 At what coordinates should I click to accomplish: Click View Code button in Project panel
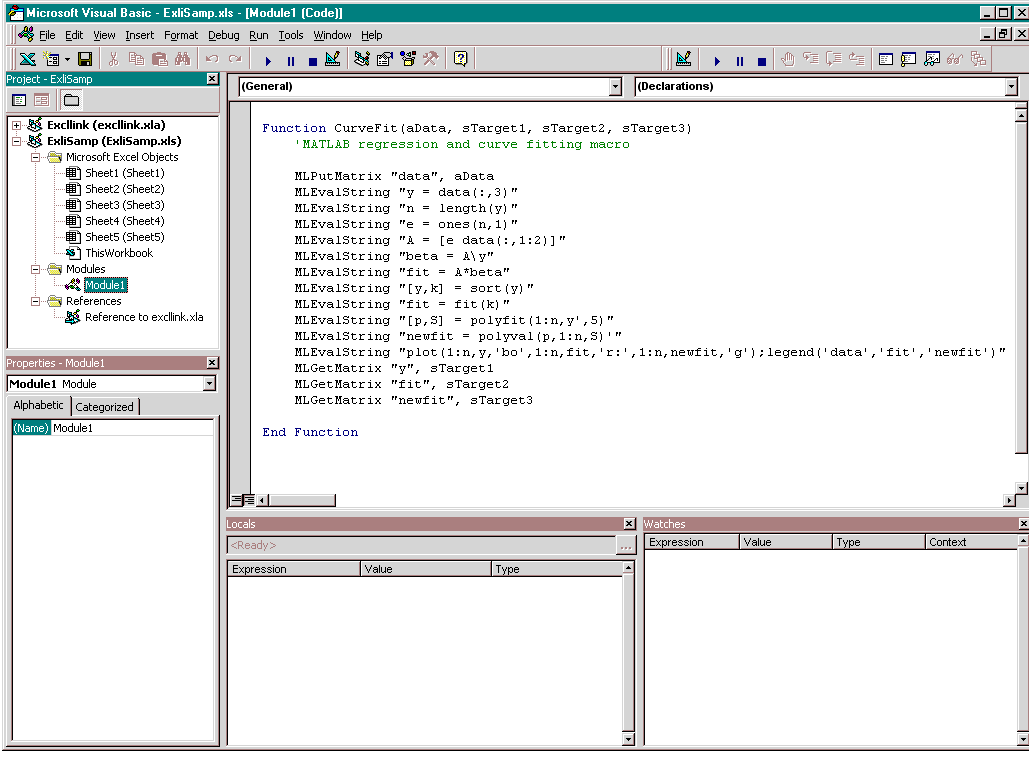(x=19, y=100)
